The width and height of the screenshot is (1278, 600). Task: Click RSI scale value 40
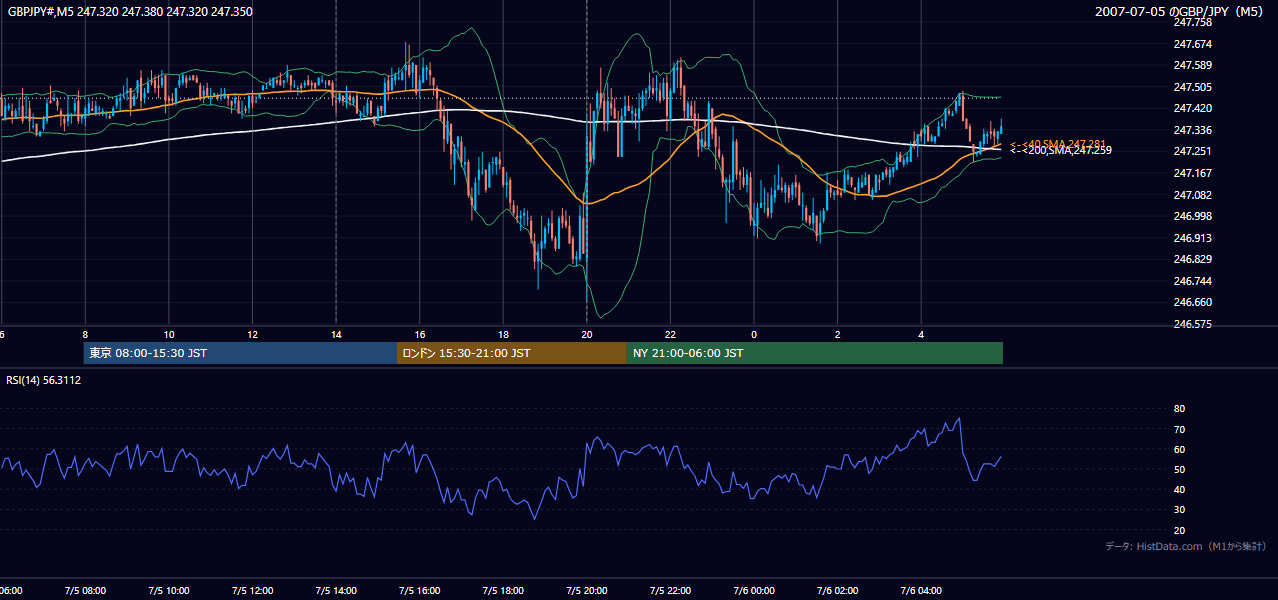click(1179, 489)
